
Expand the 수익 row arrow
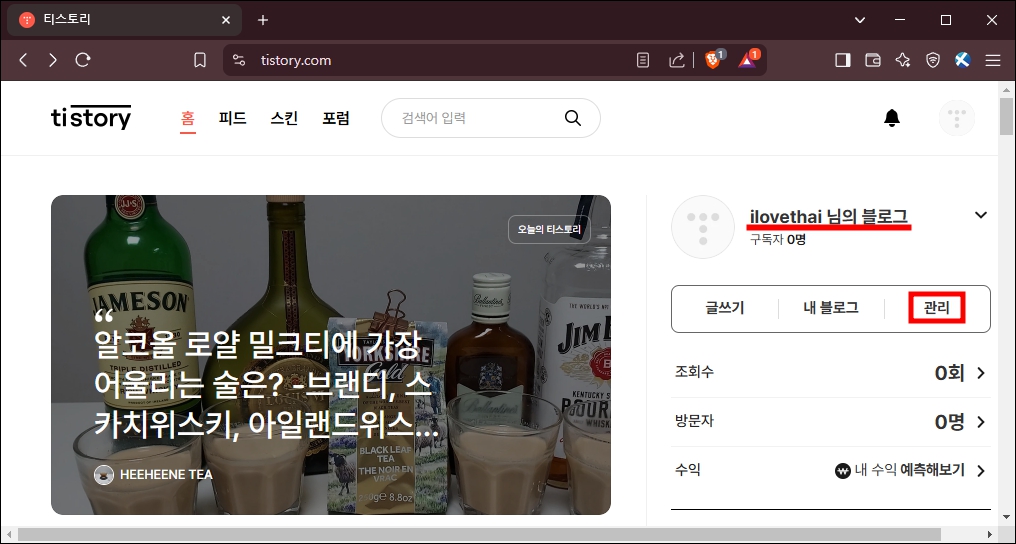click(981, 471)
